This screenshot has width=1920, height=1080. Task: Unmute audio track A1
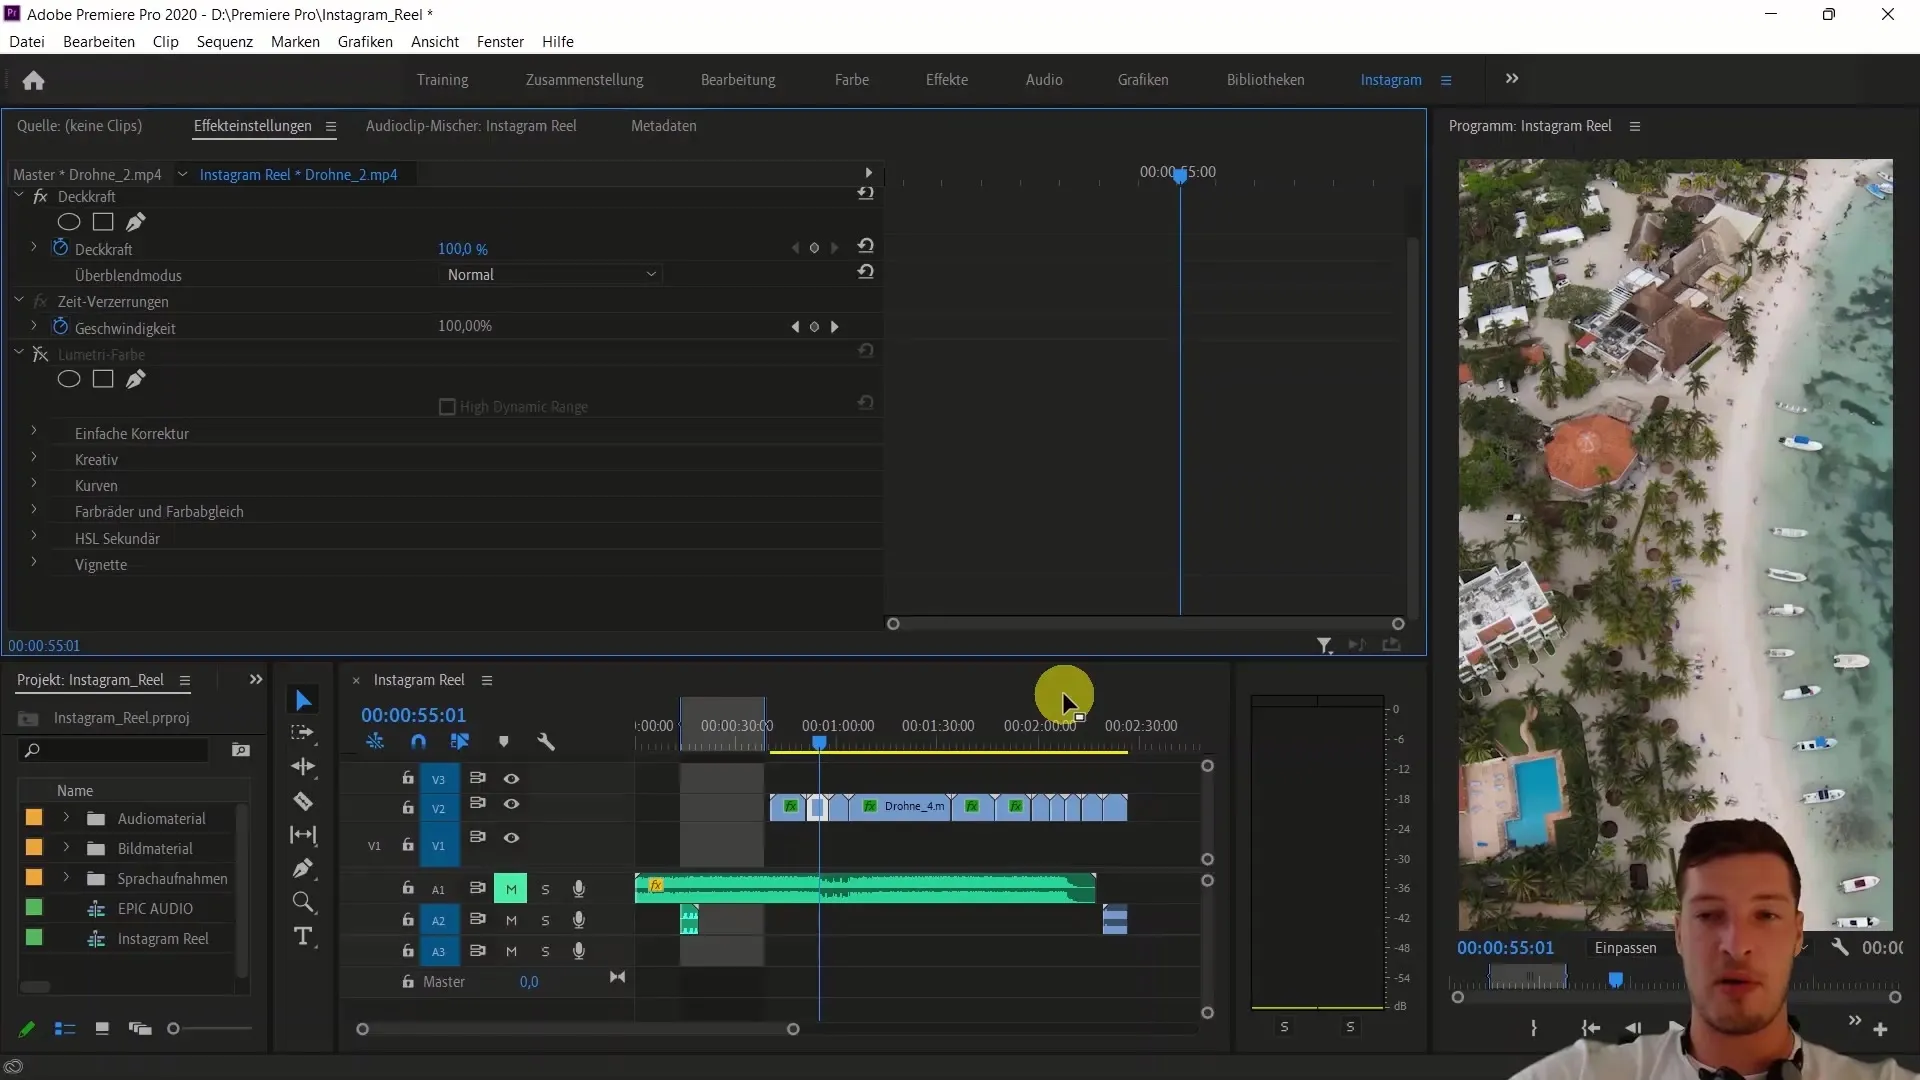[511, 889]
